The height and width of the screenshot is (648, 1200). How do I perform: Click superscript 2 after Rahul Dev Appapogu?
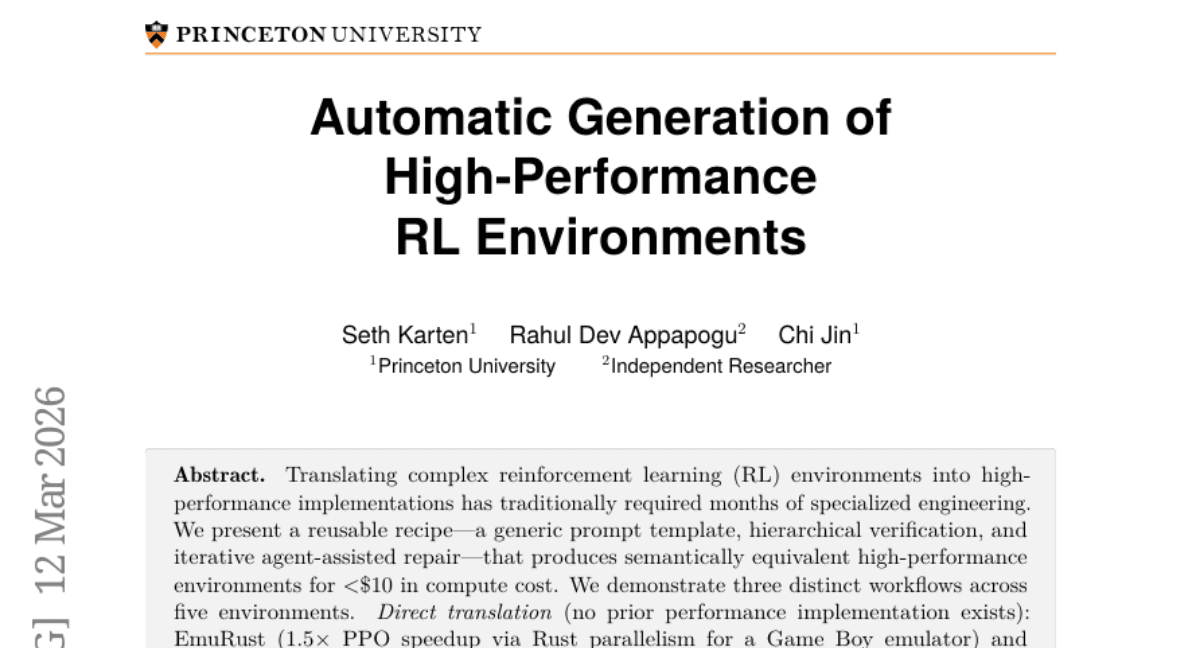[x=744, y=328]
